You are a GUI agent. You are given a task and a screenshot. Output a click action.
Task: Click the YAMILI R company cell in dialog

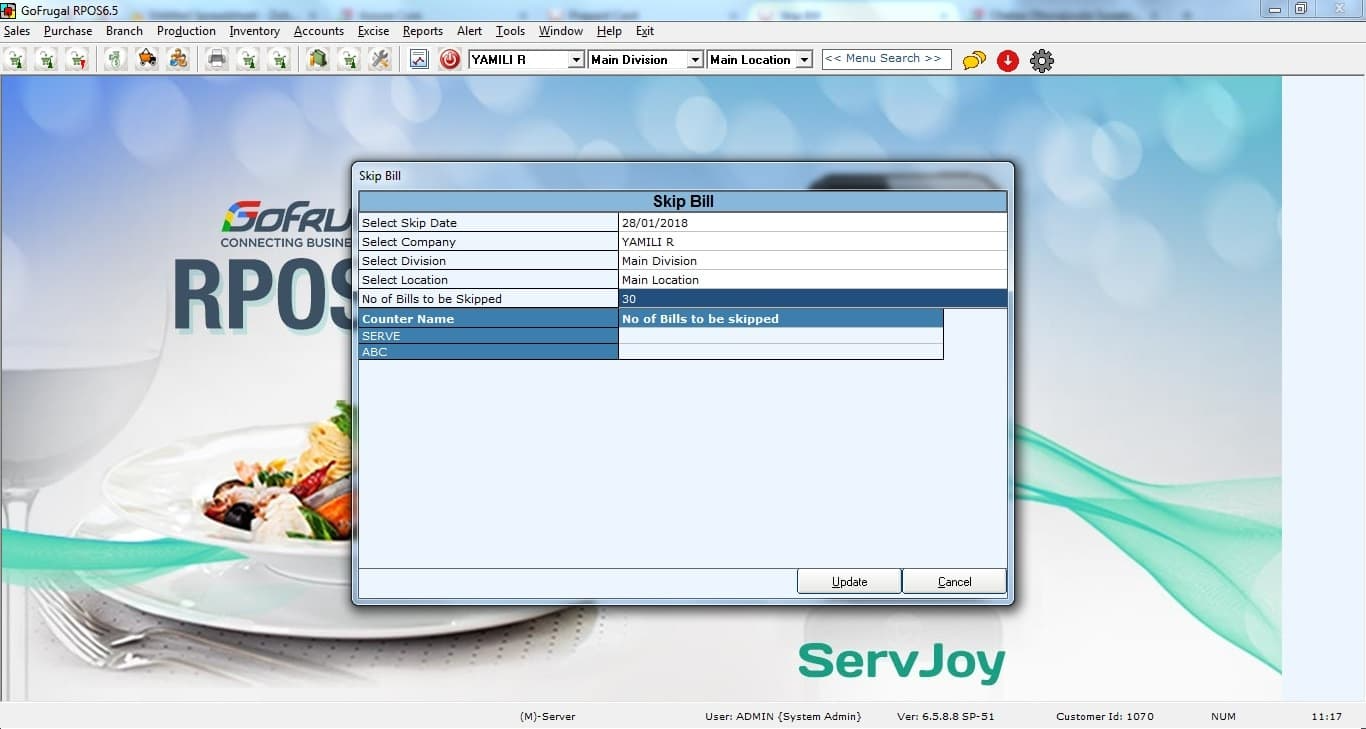pos(813,242)
